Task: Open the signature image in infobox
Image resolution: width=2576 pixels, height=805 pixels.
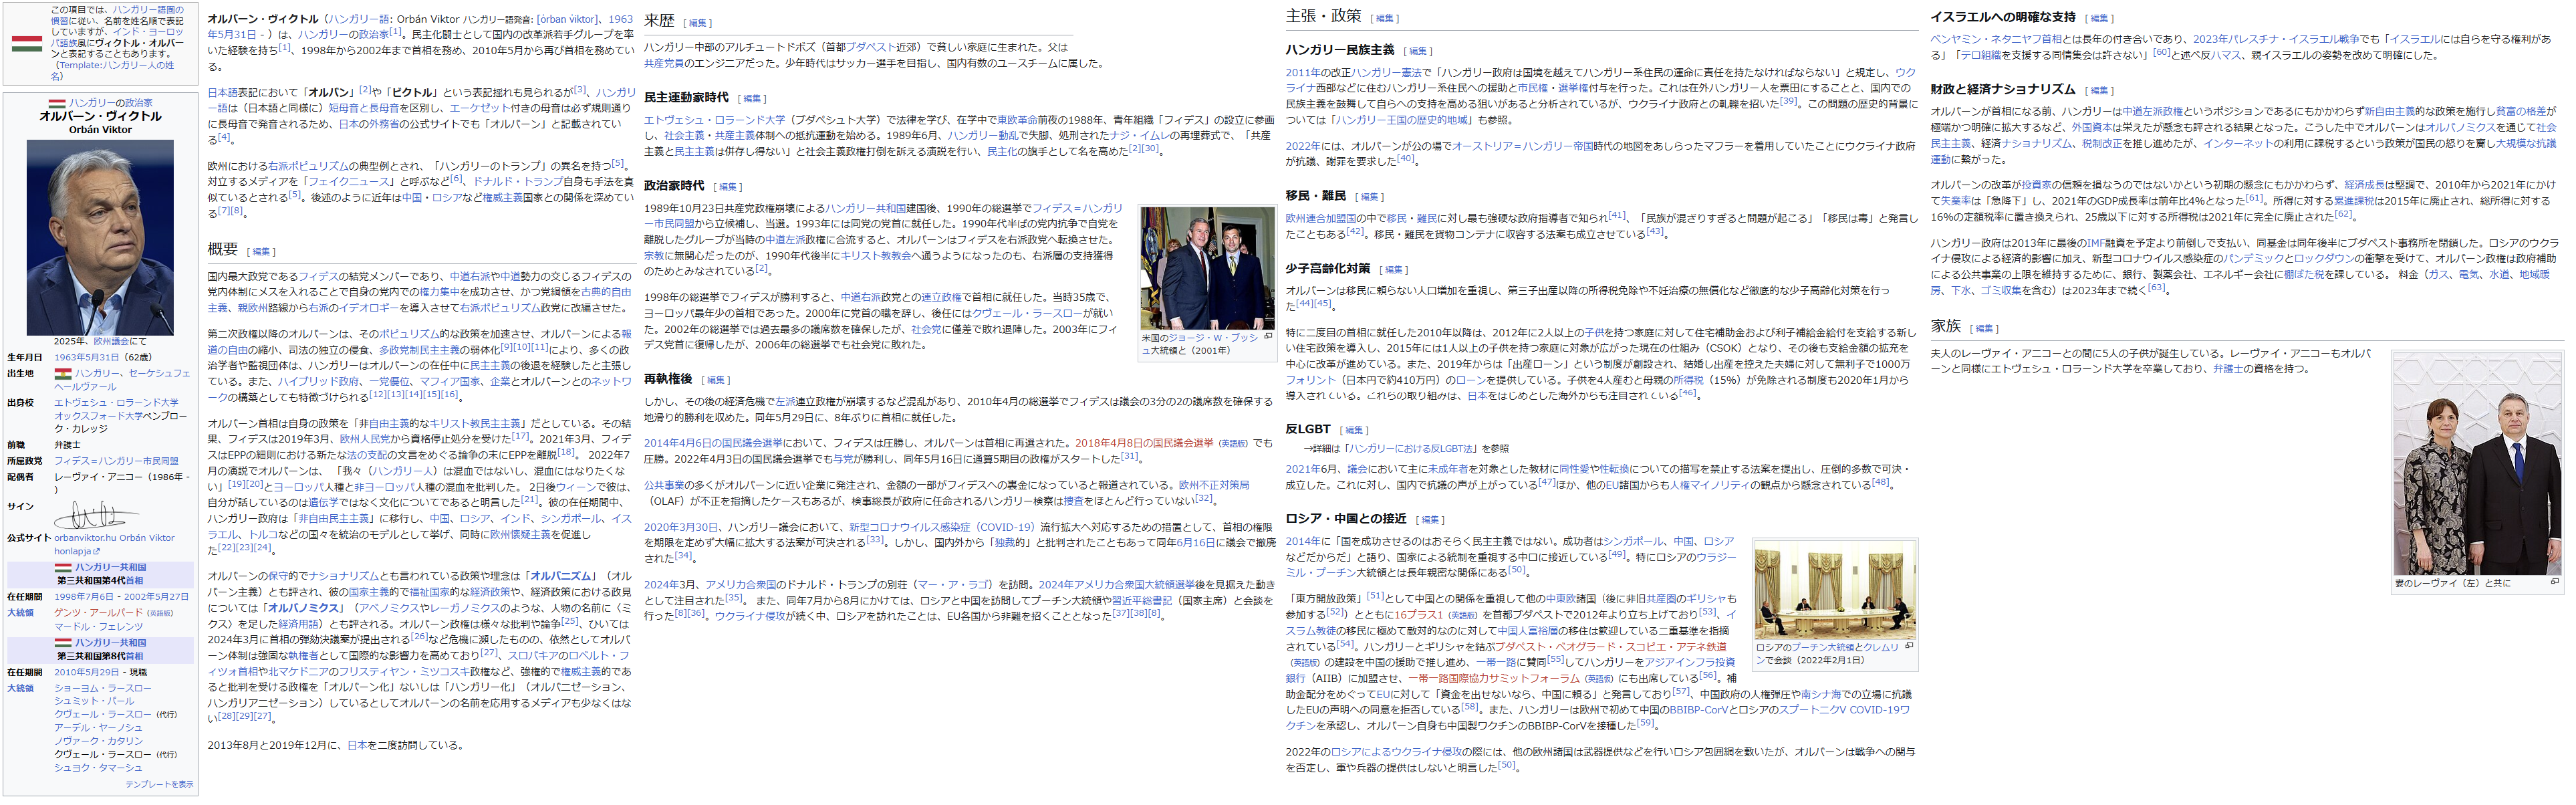Action: click(97, 515)
